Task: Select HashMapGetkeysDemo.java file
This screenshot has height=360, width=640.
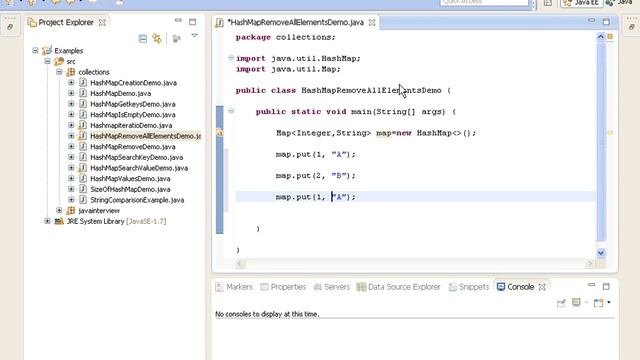Action: 133,104
